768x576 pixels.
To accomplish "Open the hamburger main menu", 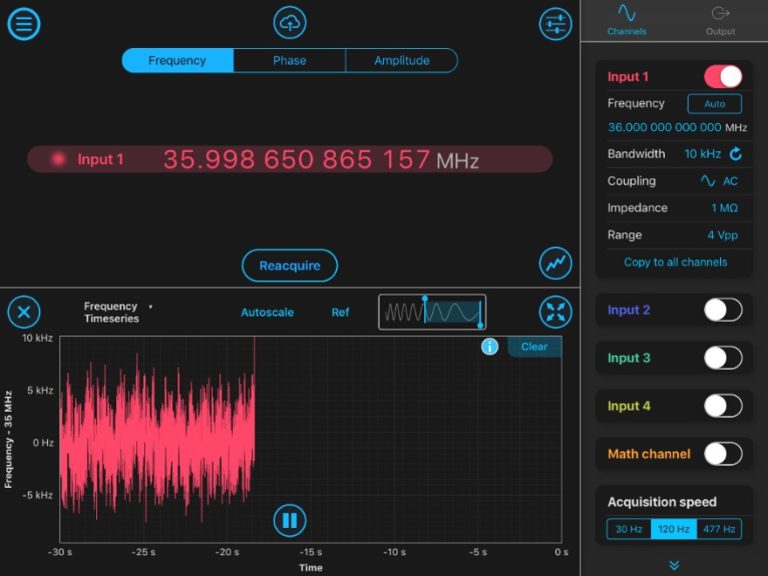I will point(24,23).
